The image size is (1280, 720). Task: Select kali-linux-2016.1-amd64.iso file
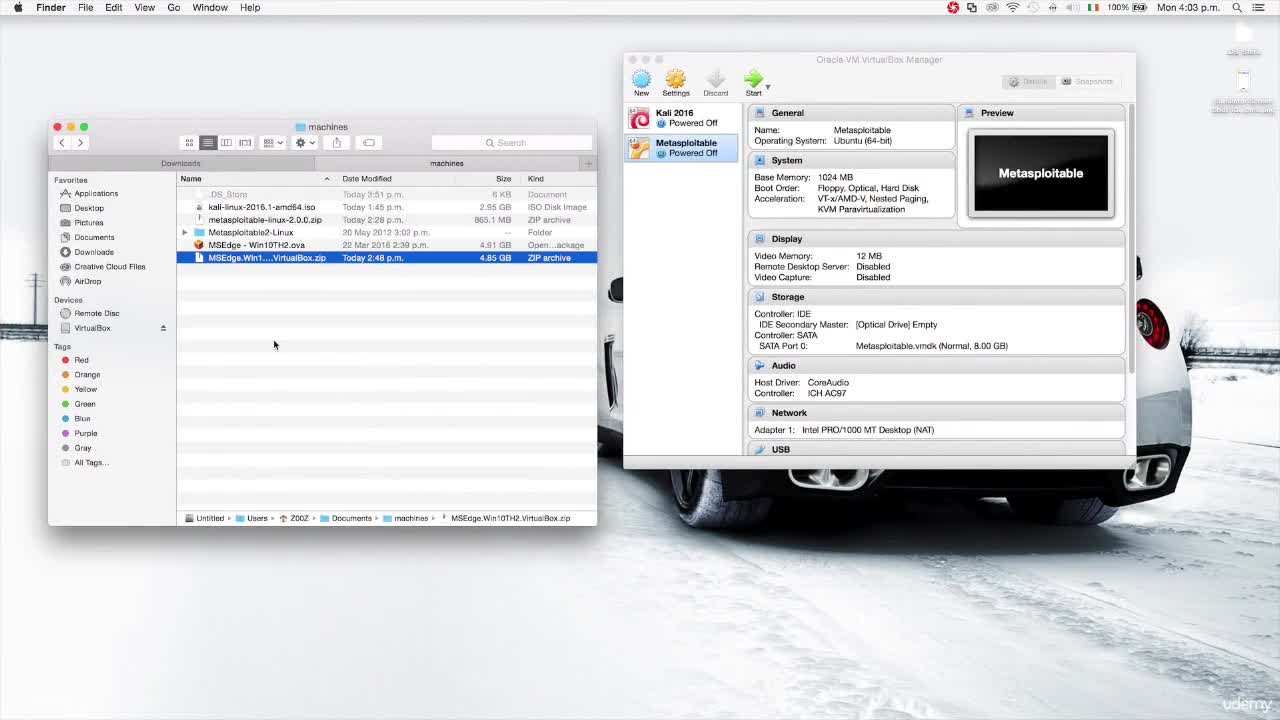tap(387, 207)
